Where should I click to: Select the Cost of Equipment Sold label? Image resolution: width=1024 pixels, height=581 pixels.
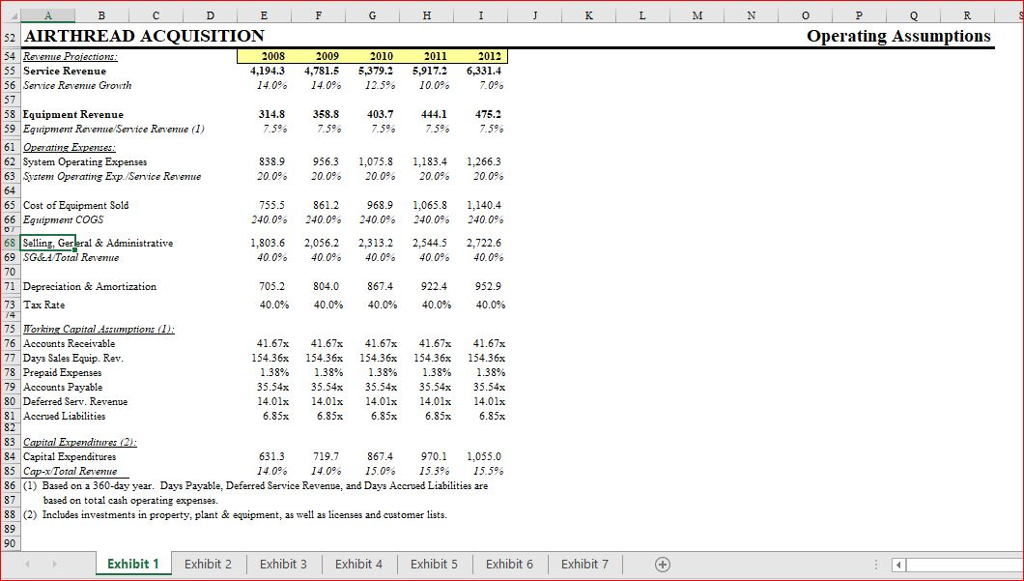[x=76, y=205]
